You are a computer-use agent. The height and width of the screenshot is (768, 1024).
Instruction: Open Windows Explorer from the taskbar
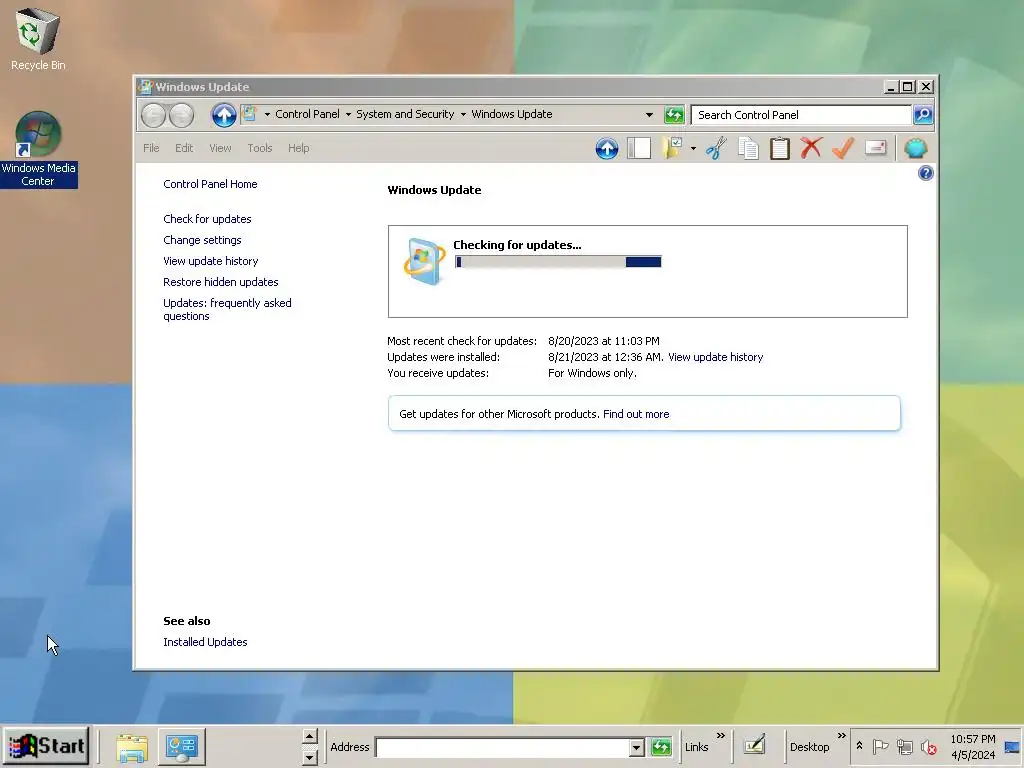[x=132, y=747]
